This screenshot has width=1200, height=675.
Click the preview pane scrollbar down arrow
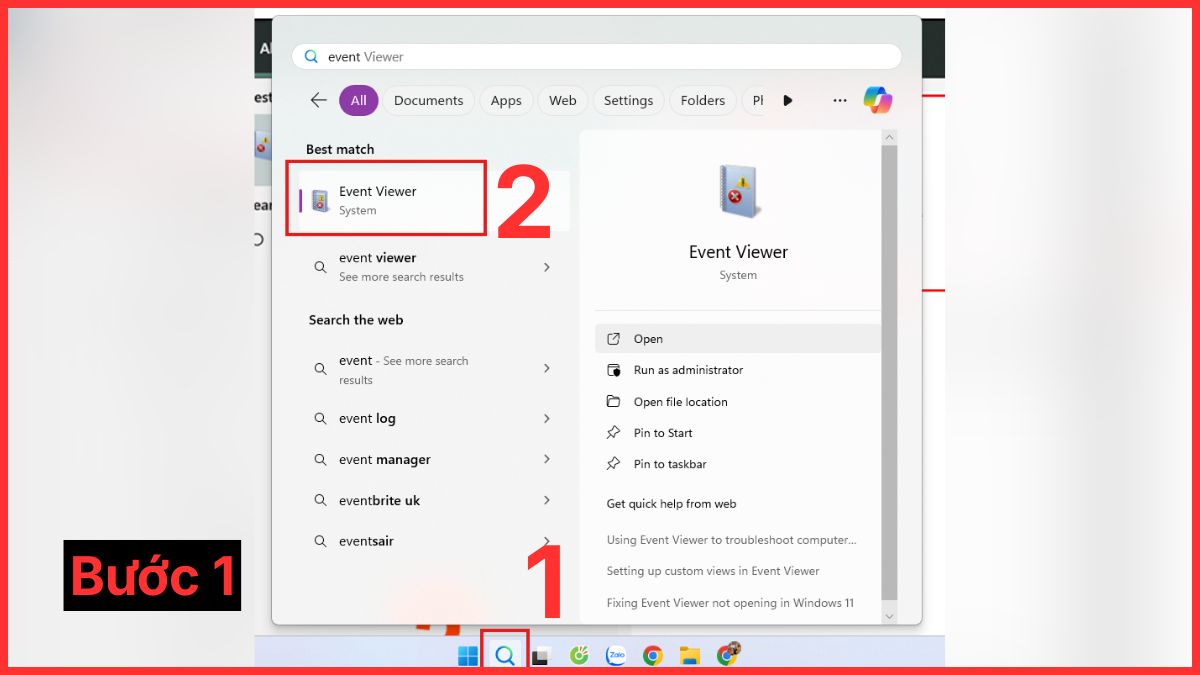point(889,617)
